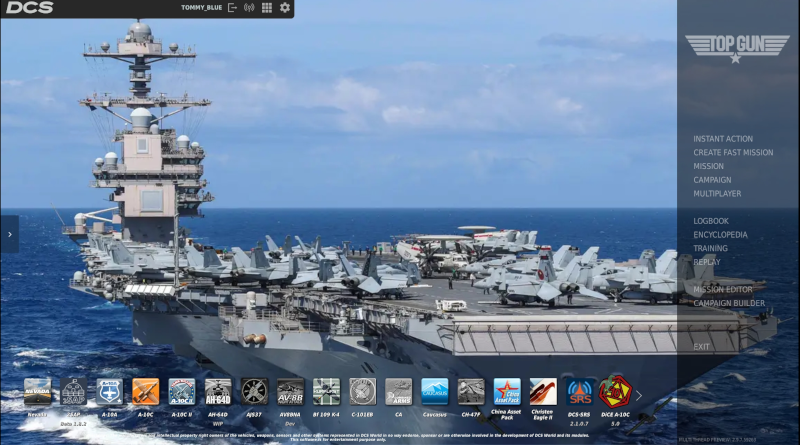Open the settings gear in top bar
This screenshot has height=445, width=800.
tap(285, 8)
